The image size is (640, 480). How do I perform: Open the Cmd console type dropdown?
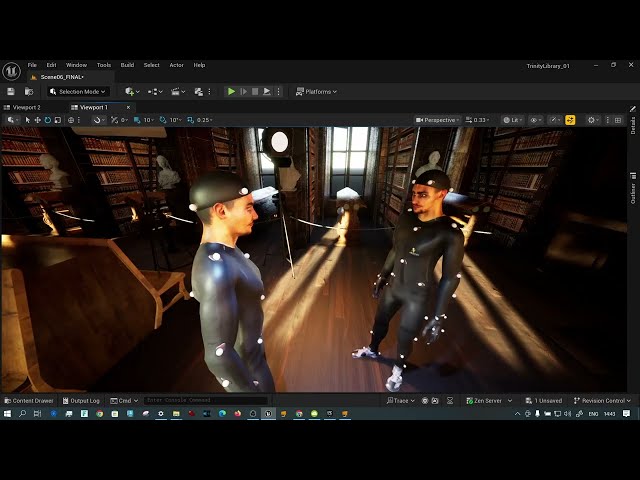tap(124, 401)
